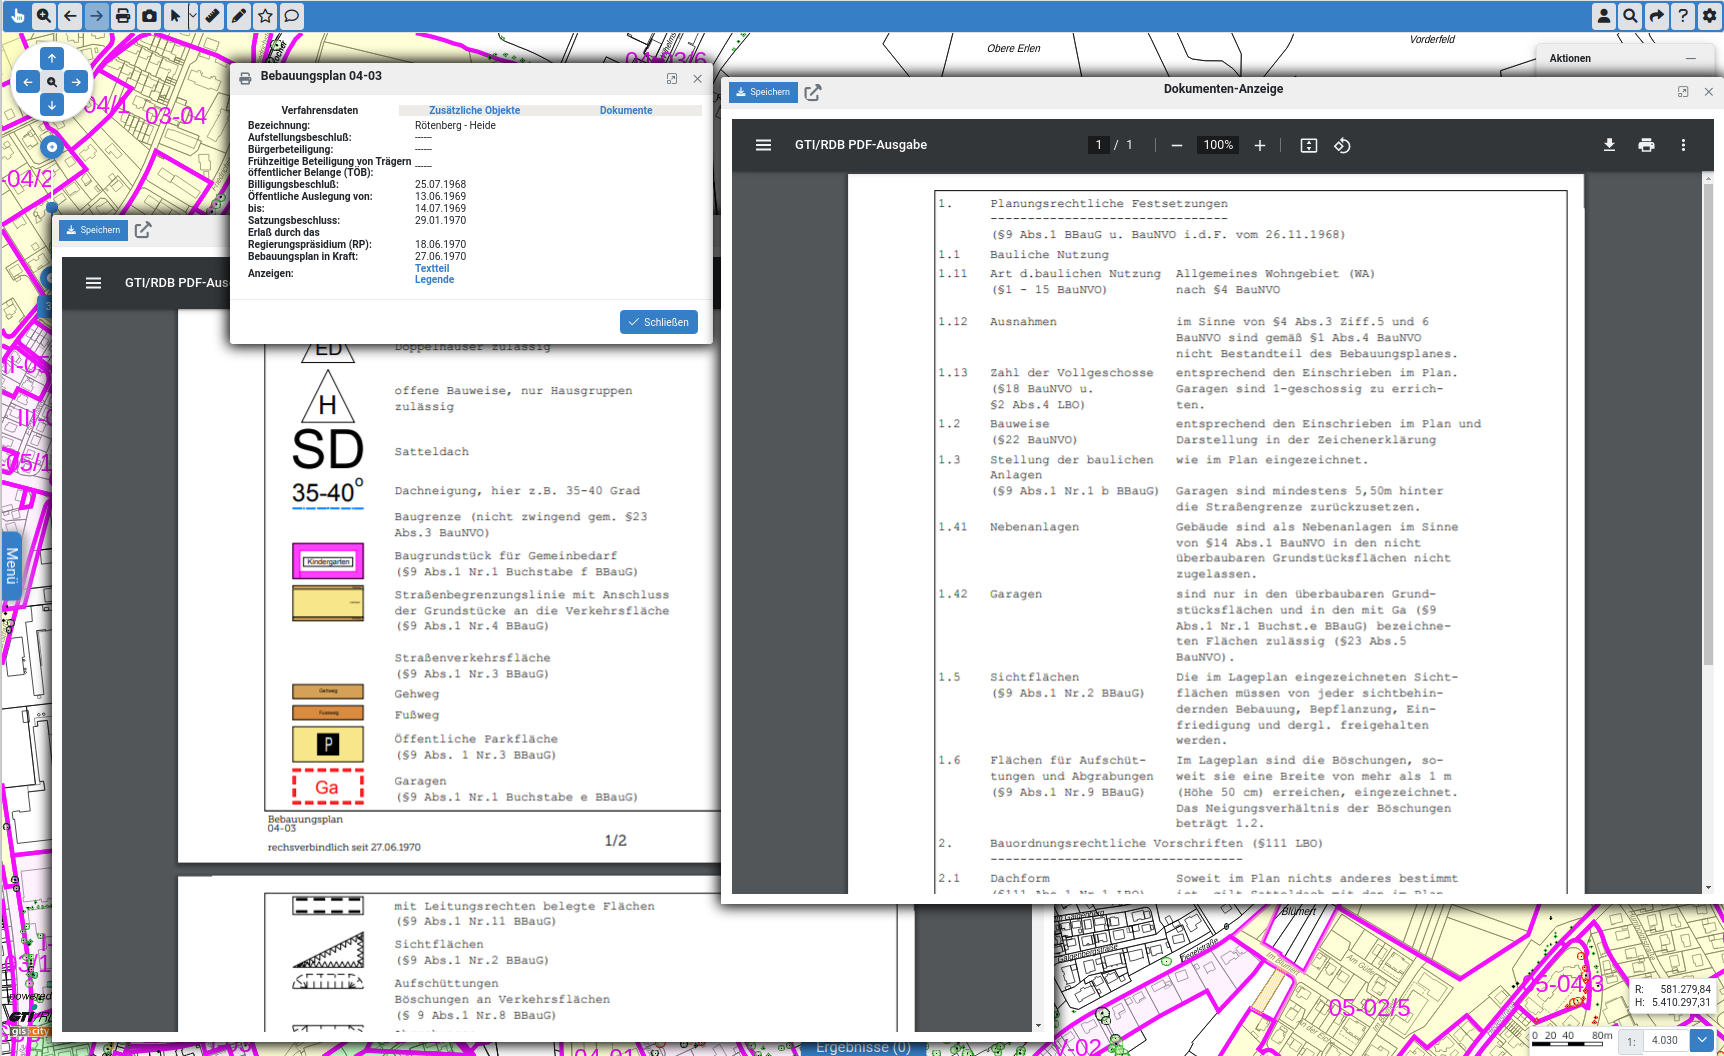Image resolution: width=1724 pixels, height=1056 pixels.
Task: Open the PDF viewer three-dot menu
Action: tap(1683, 146)
